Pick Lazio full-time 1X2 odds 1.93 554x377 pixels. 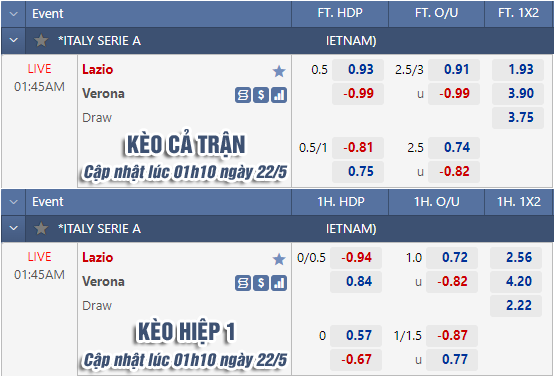pyautogui.click(x=518, y=70)
